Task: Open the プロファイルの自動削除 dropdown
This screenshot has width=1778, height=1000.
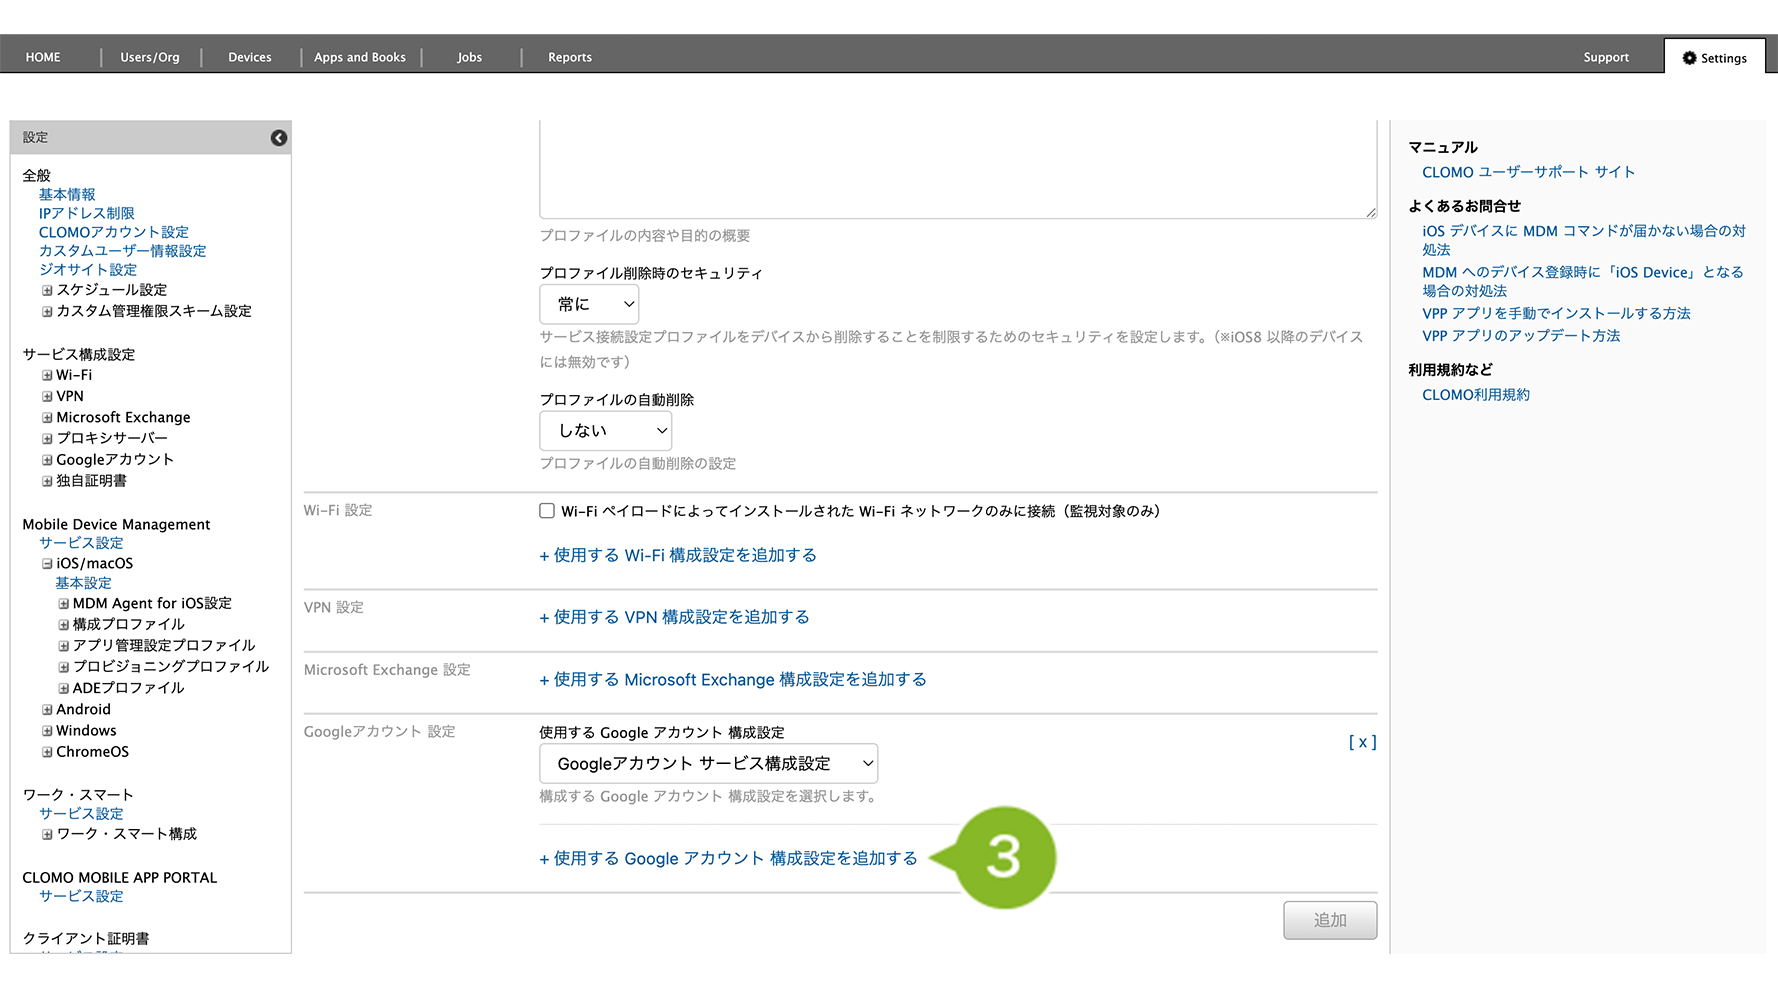Action: (x=605, y=431)
